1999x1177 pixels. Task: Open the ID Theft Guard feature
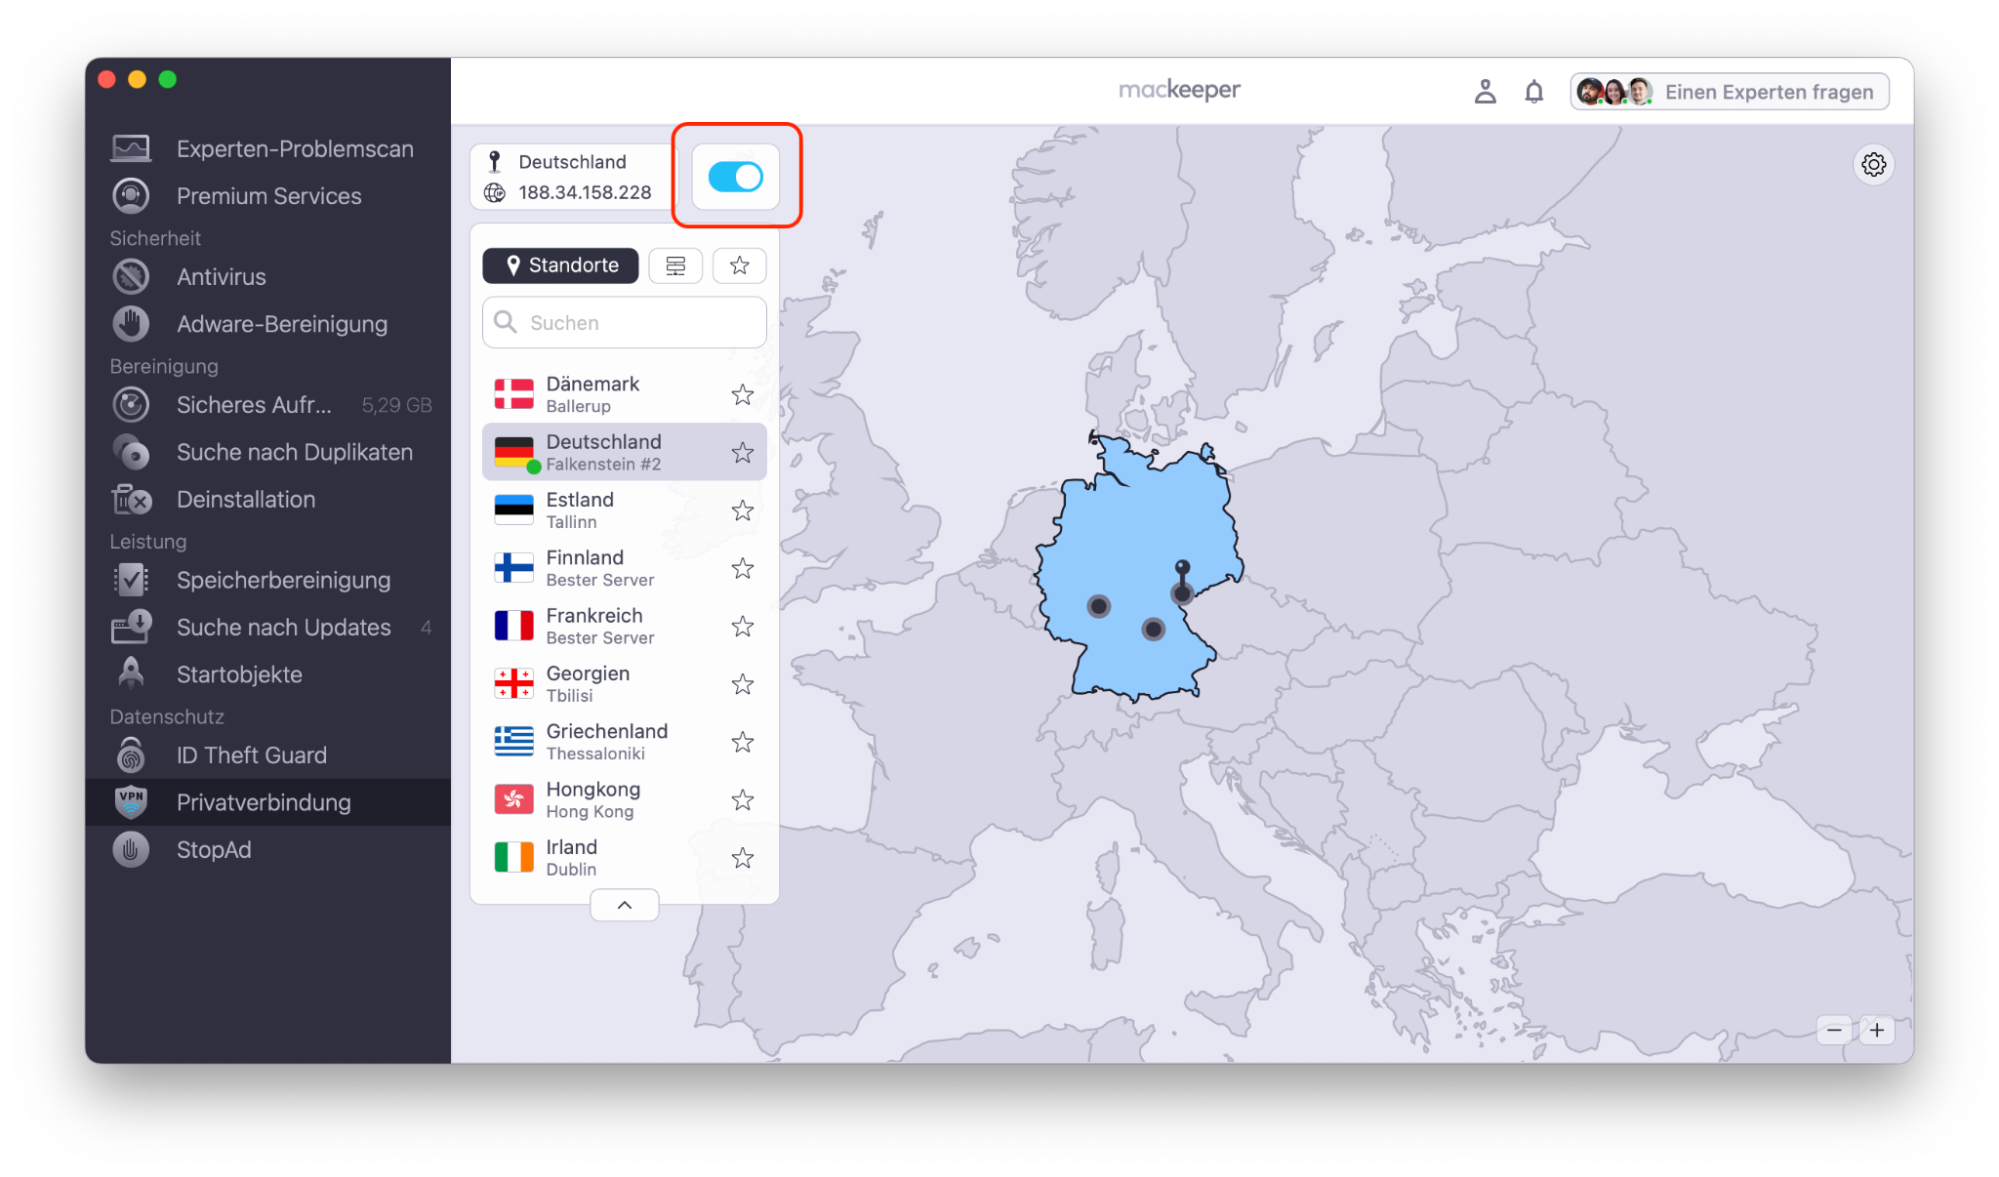coord(251,754)
